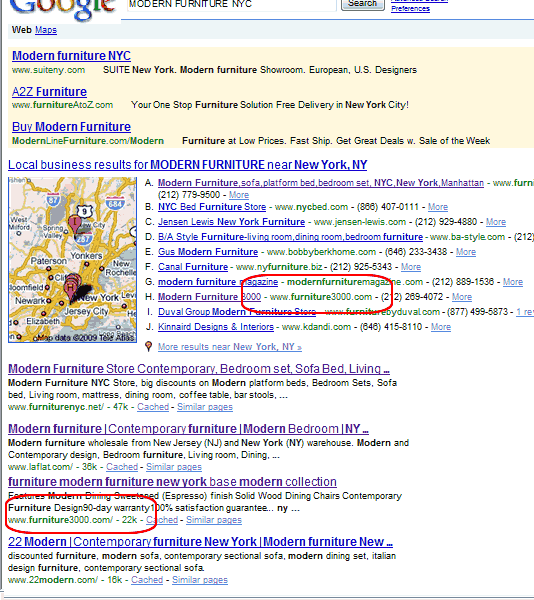Open the 'Buy Modern Furniture' sponsored link
Screen dimensions: 534x600
pyautogui.click(x=71, y=127)
